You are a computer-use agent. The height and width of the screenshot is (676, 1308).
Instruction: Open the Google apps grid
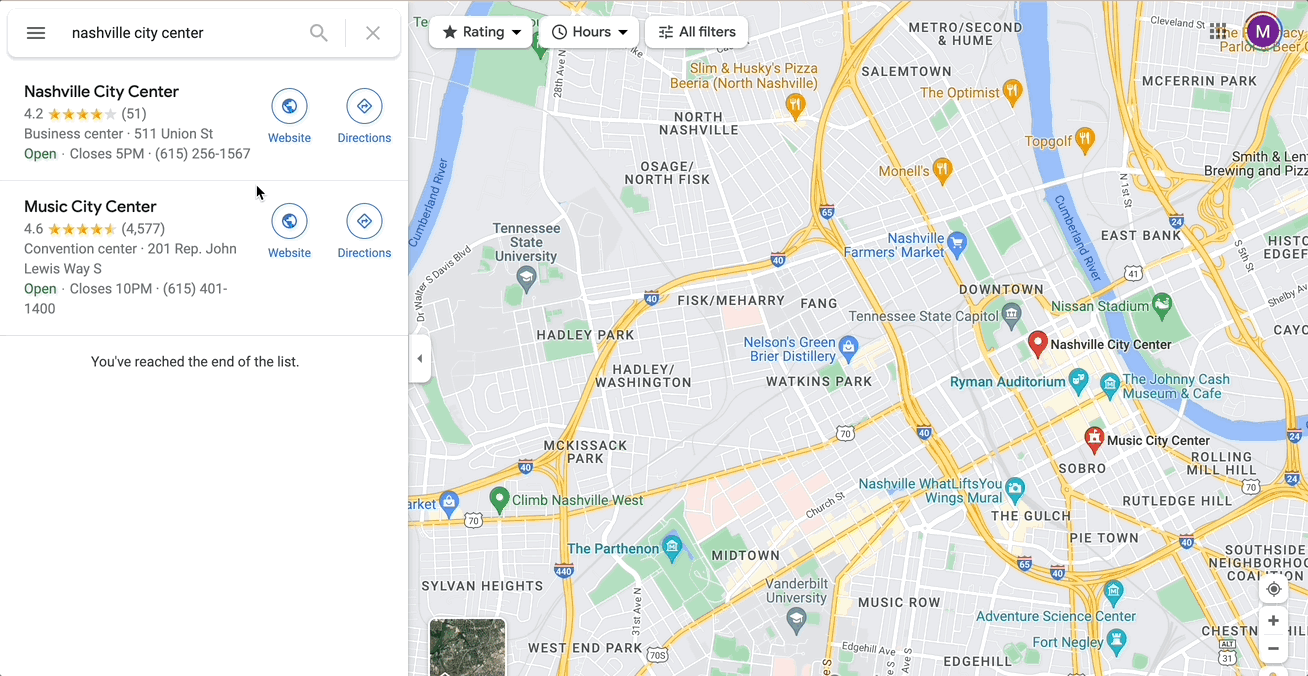point(1218,31)
